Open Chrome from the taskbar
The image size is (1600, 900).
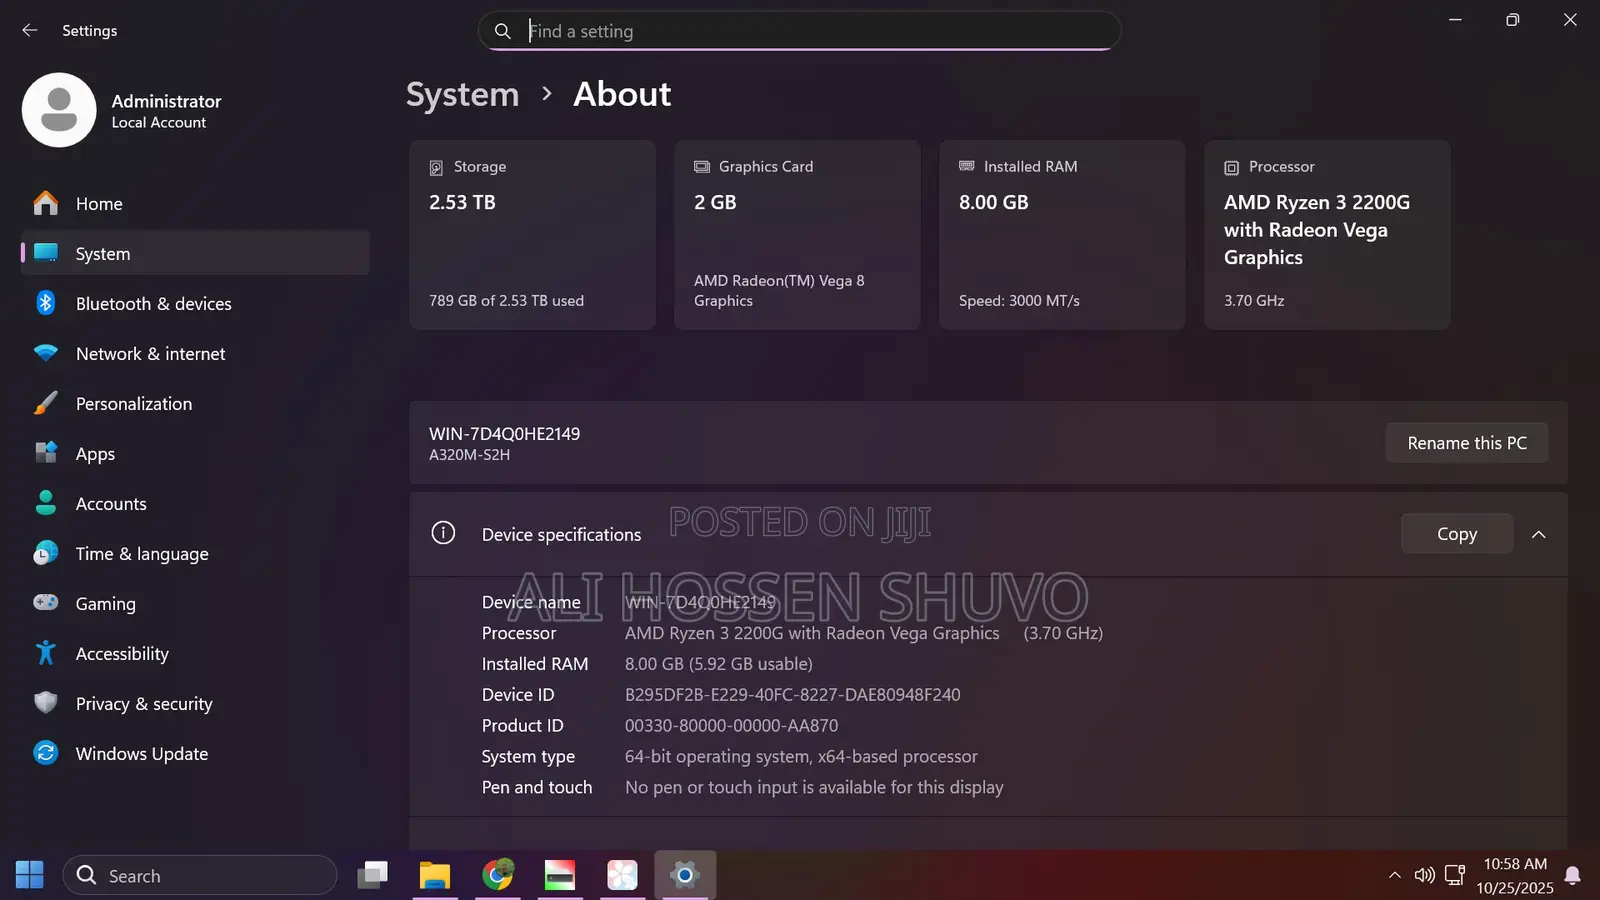tap(497, 875)
